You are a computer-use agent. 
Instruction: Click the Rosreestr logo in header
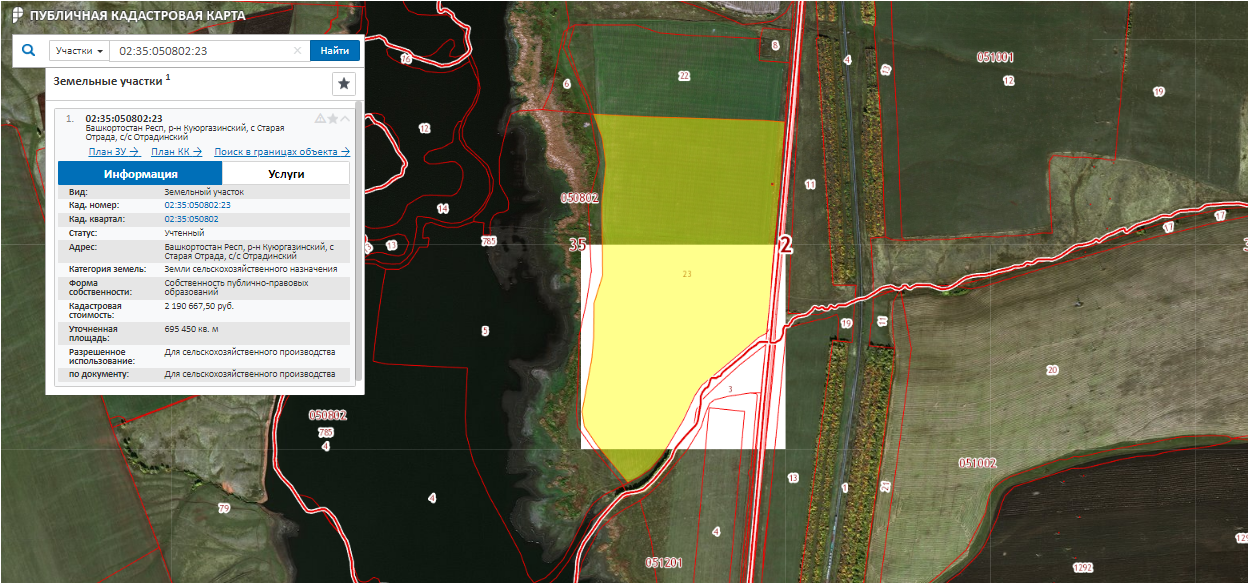click(16, 16)
